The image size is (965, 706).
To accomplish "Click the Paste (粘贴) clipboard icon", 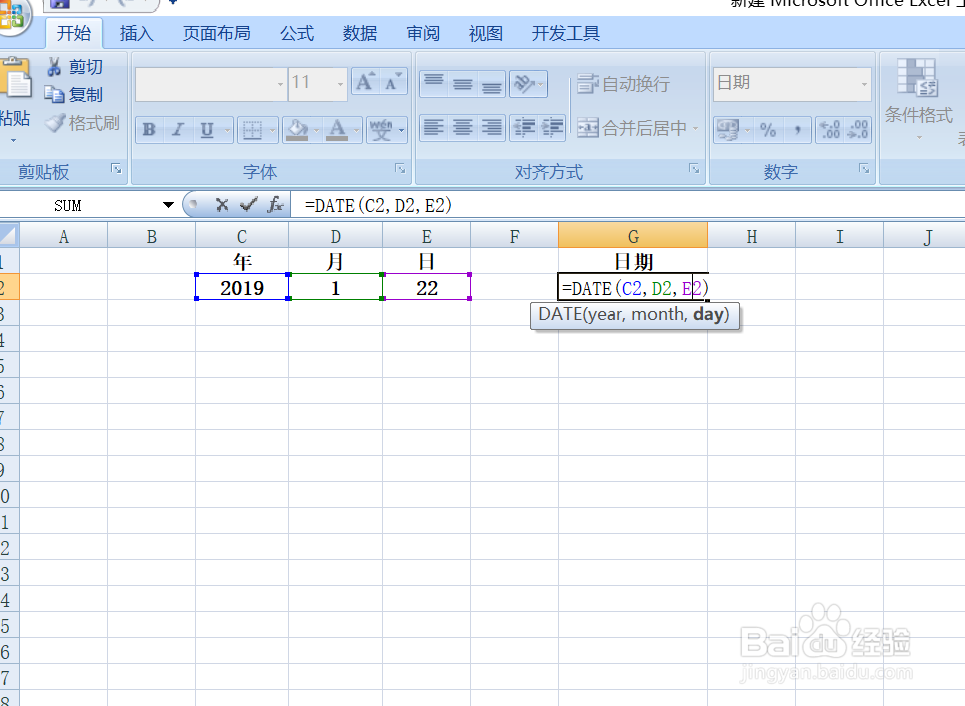I will (x=16, y=78).
